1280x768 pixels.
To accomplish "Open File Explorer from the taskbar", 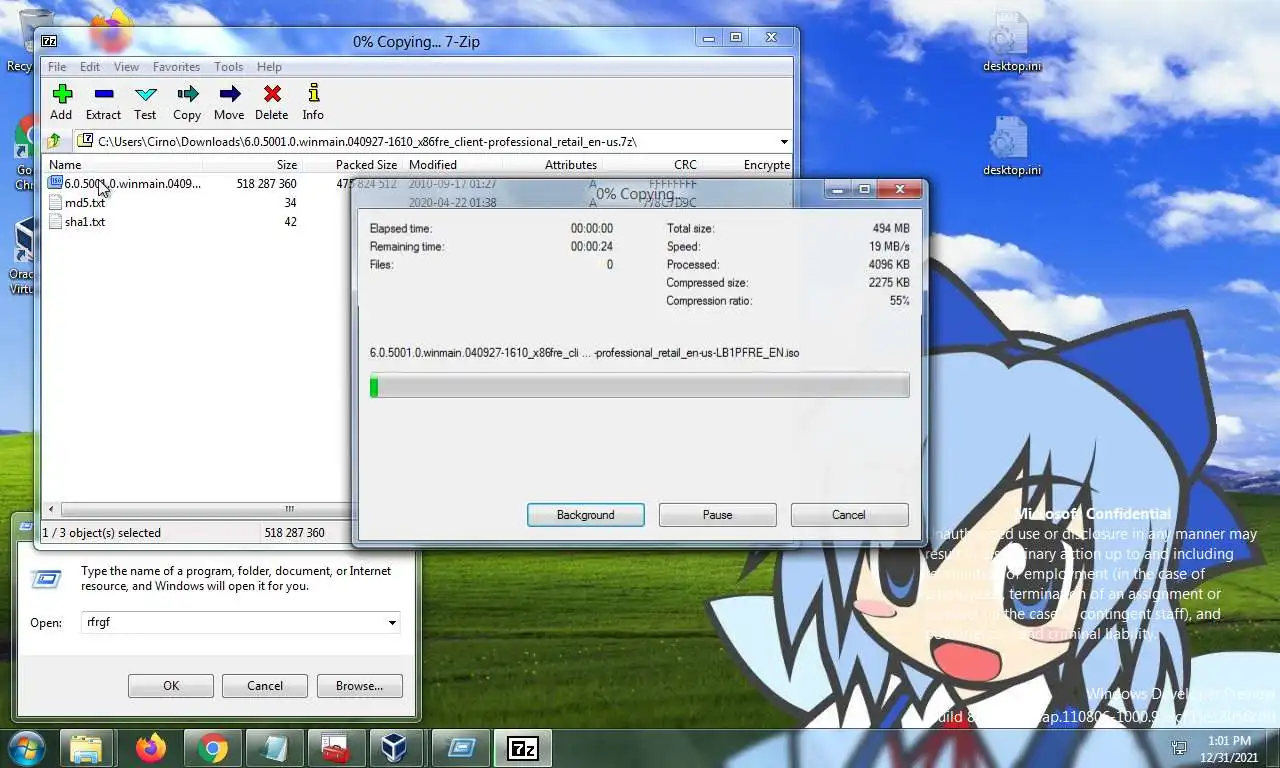I will coord(86,748).
